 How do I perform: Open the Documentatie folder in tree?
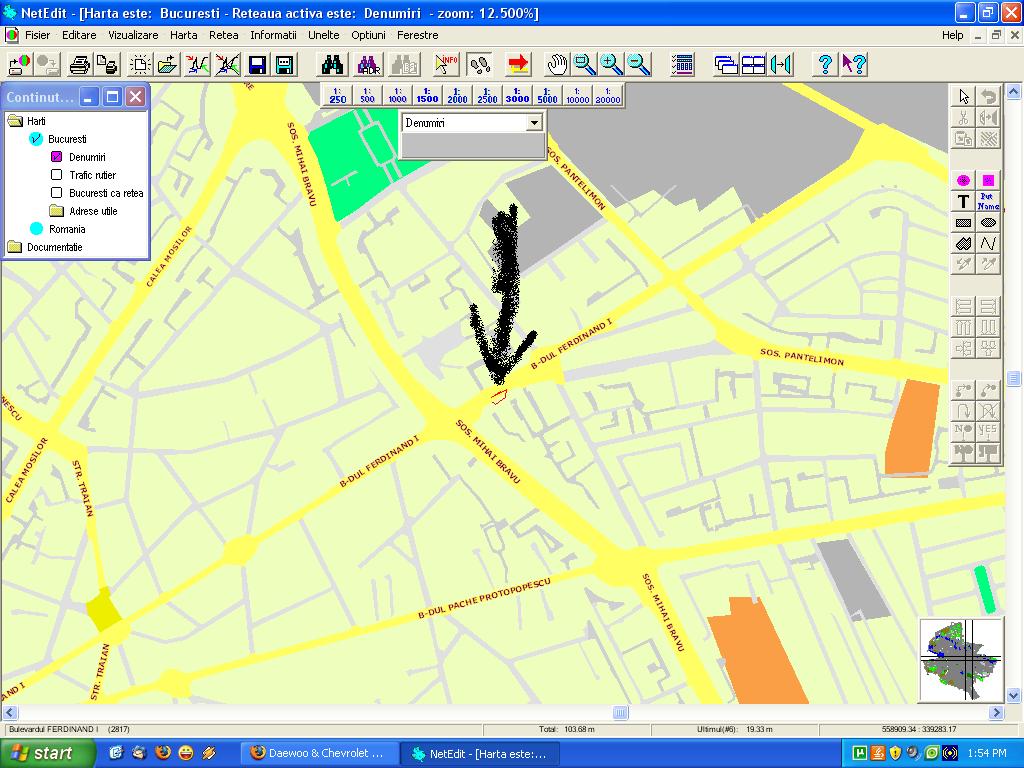pos(15,247)
